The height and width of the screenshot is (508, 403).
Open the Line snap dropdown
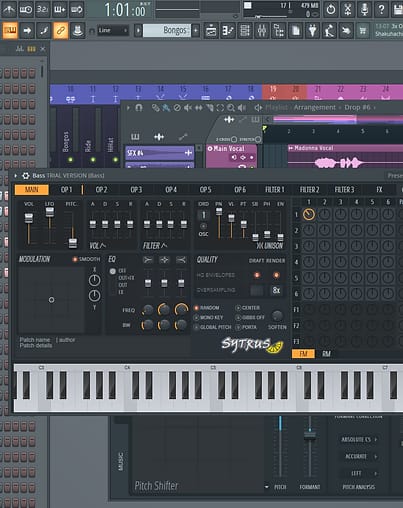pos(113,31)
